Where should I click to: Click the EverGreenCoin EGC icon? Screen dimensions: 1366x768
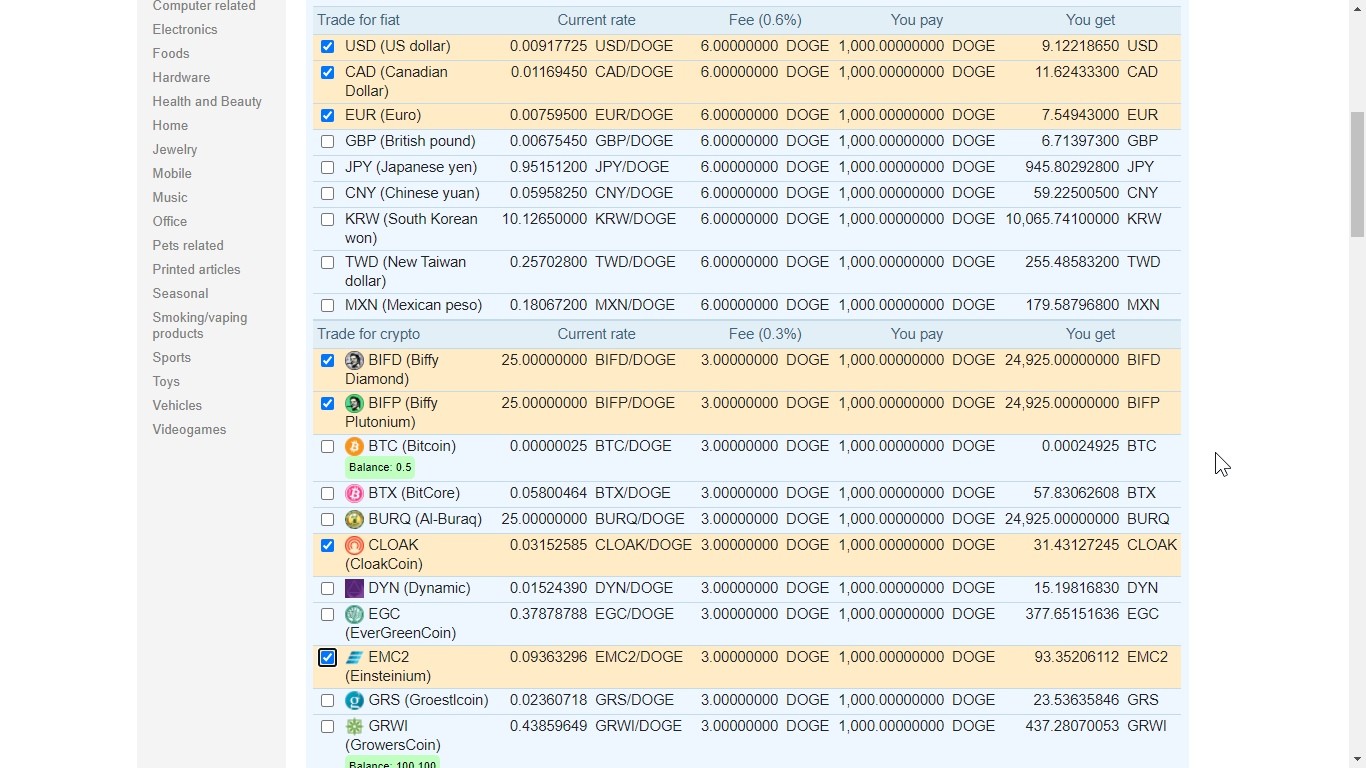pyautogui.click(x=354, y=615)
